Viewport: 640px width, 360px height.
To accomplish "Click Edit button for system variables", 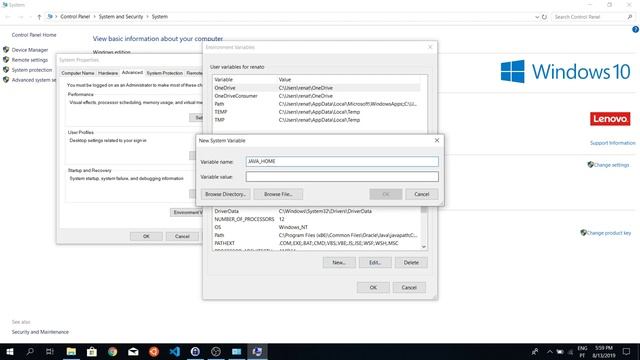I will [375, 262].
